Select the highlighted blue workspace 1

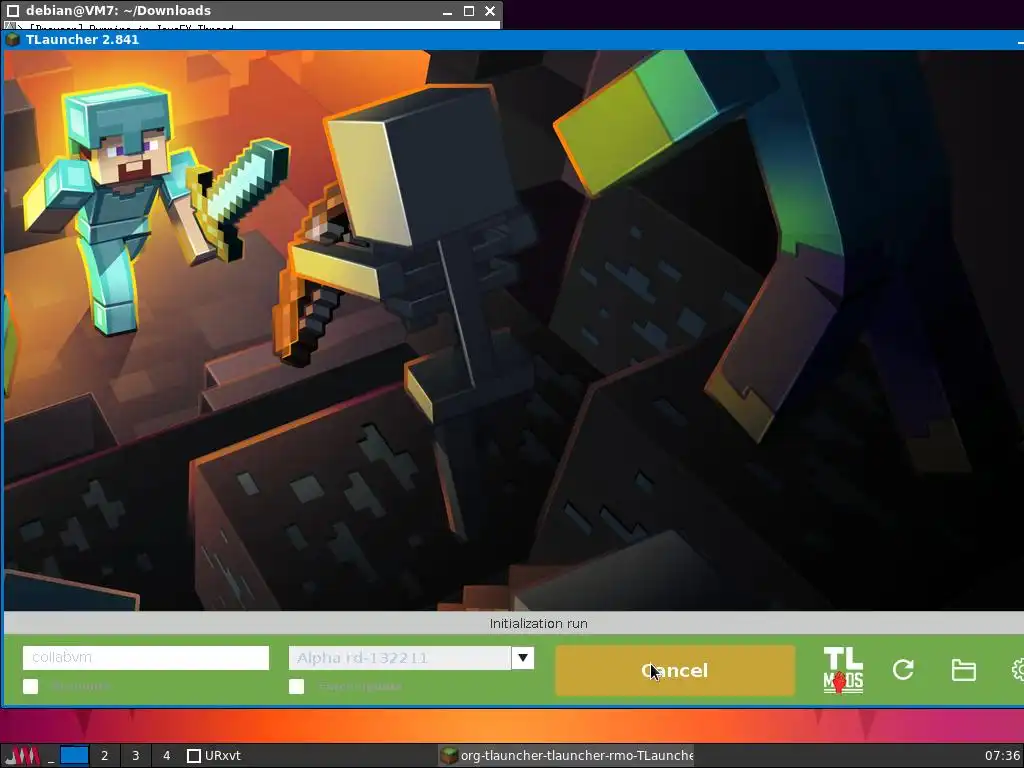74,756
